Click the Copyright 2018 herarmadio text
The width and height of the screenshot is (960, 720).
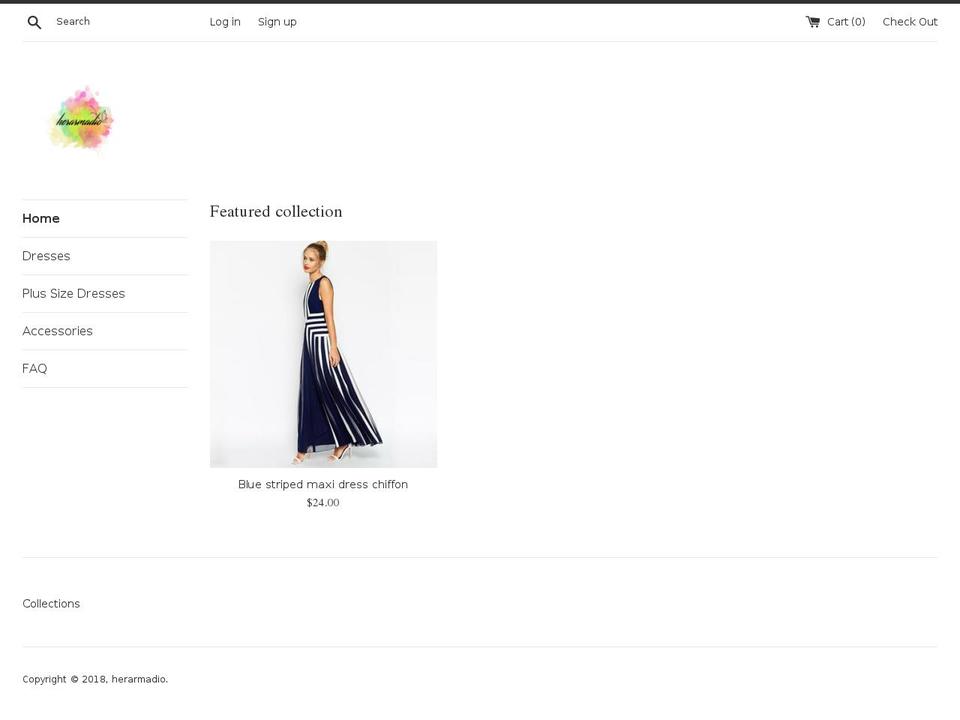[95, 679]
